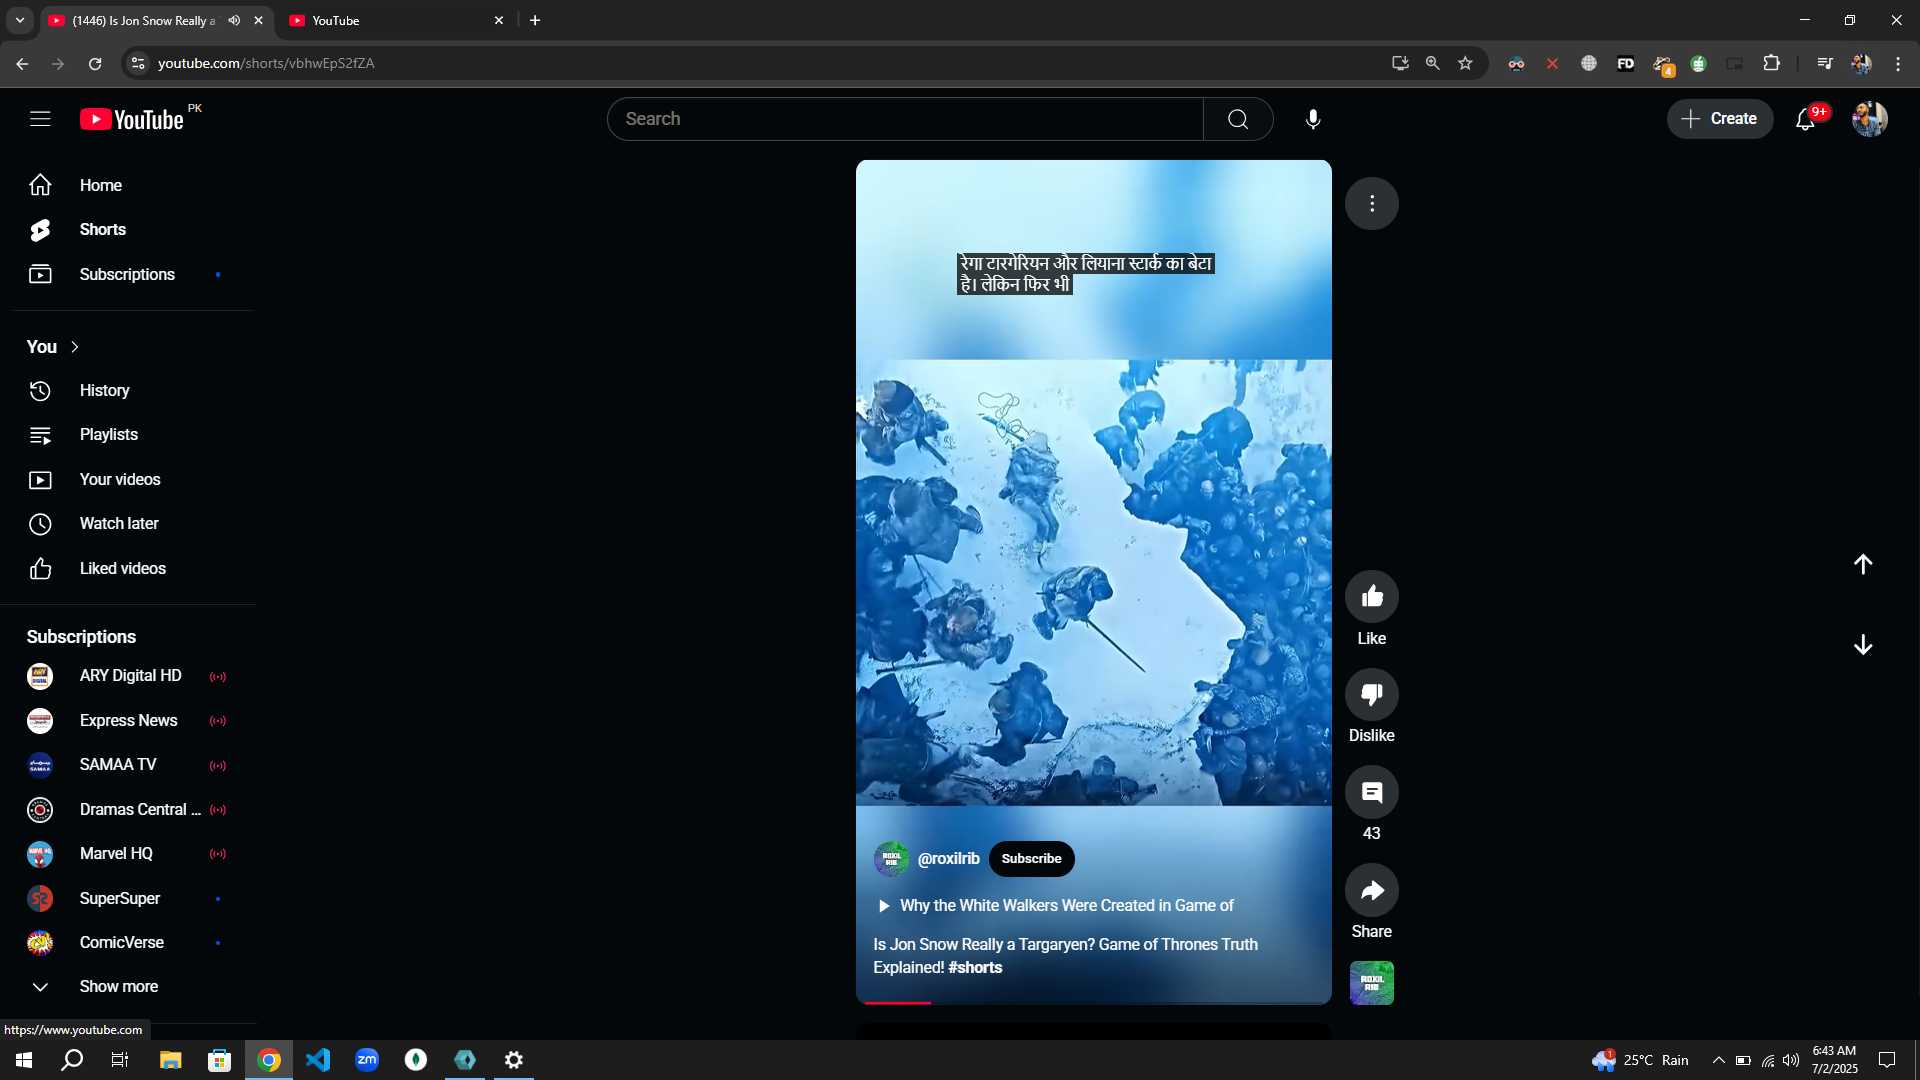Go to next short with down arrow

(x=1863, y=645)
